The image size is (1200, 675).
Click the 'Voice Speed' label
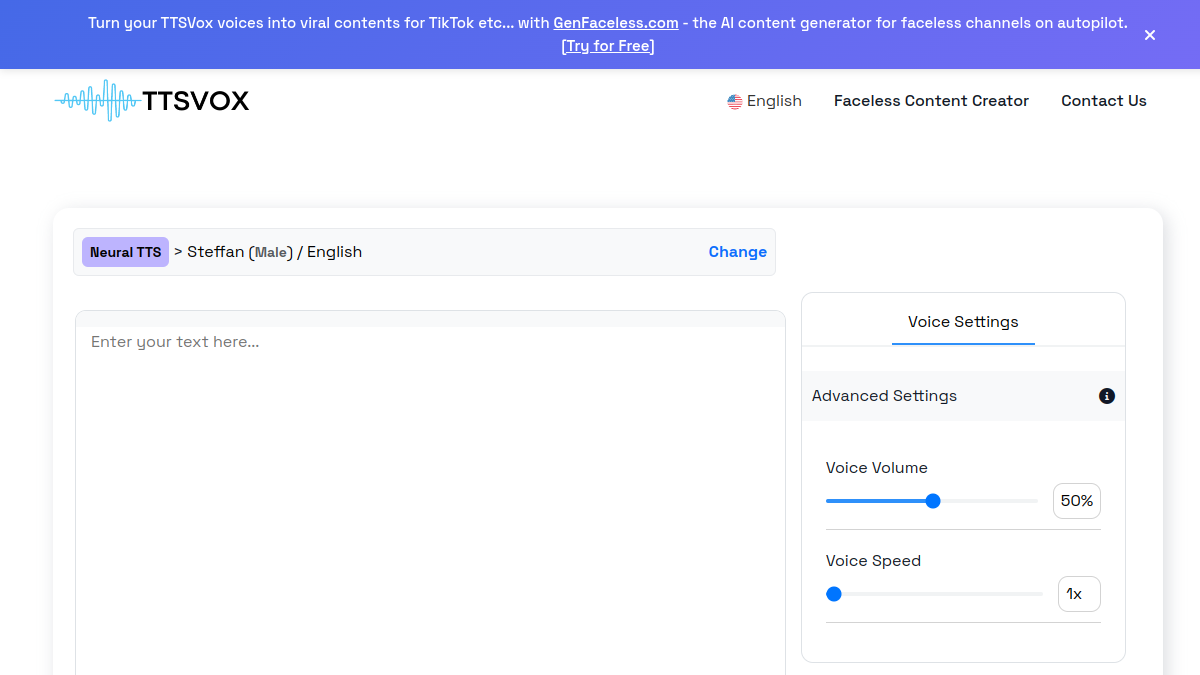pos(873,561)
